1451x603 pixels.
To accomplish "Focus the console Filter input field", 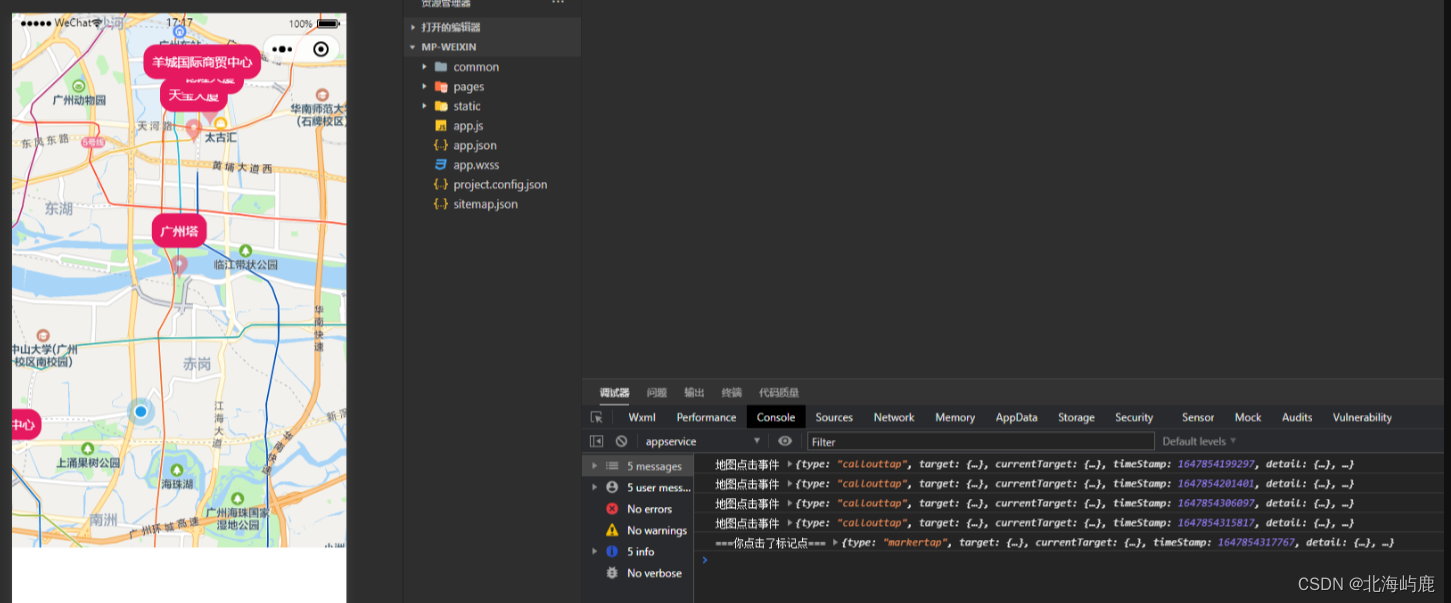I will 980,441.
